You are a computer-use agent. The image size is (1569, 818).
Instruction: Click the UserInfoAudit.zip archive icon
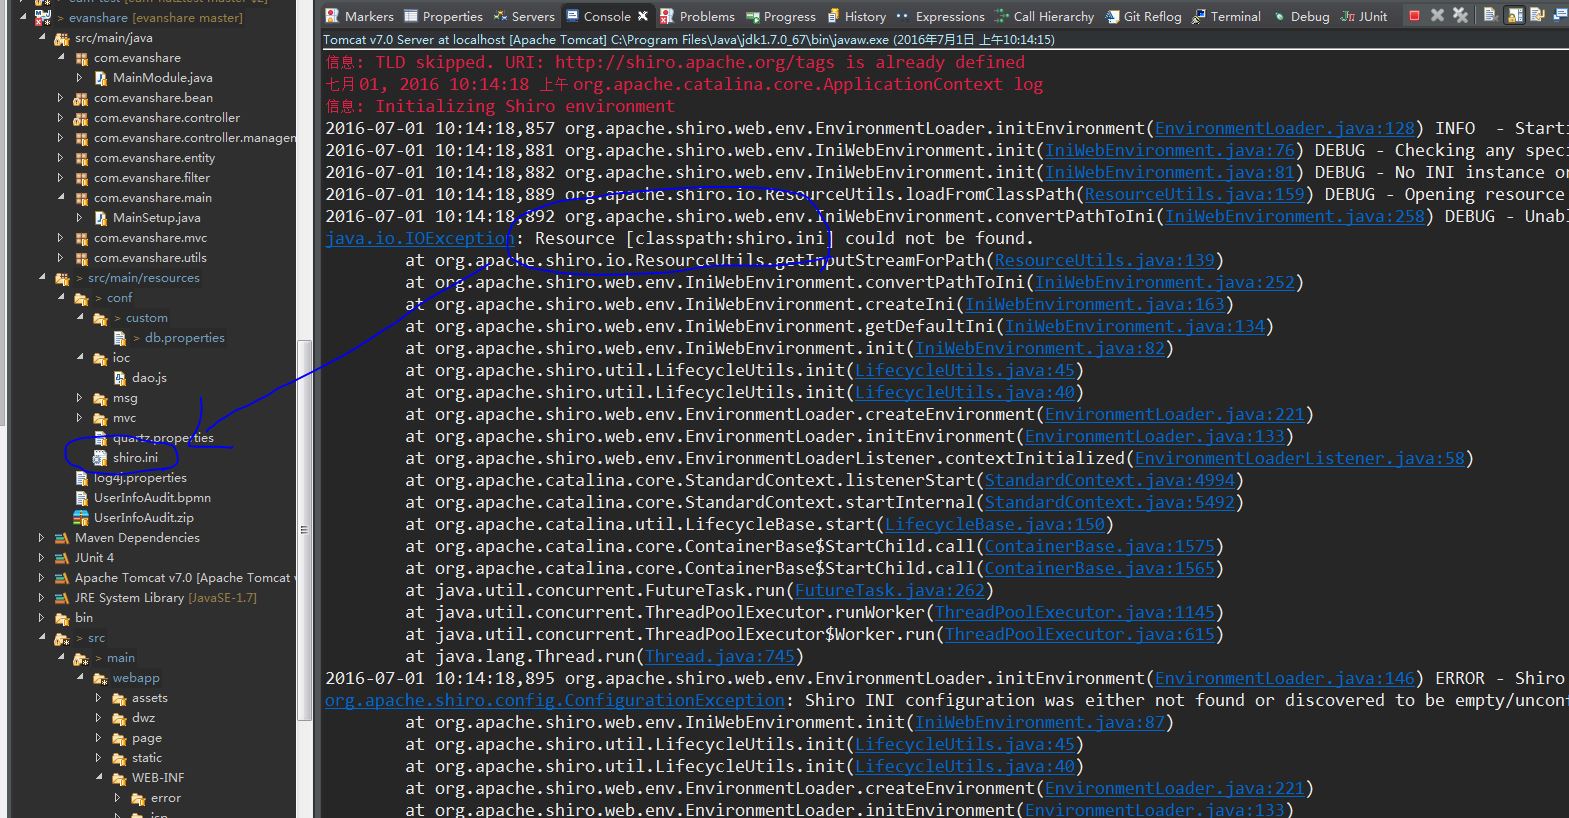pos(81,518)
